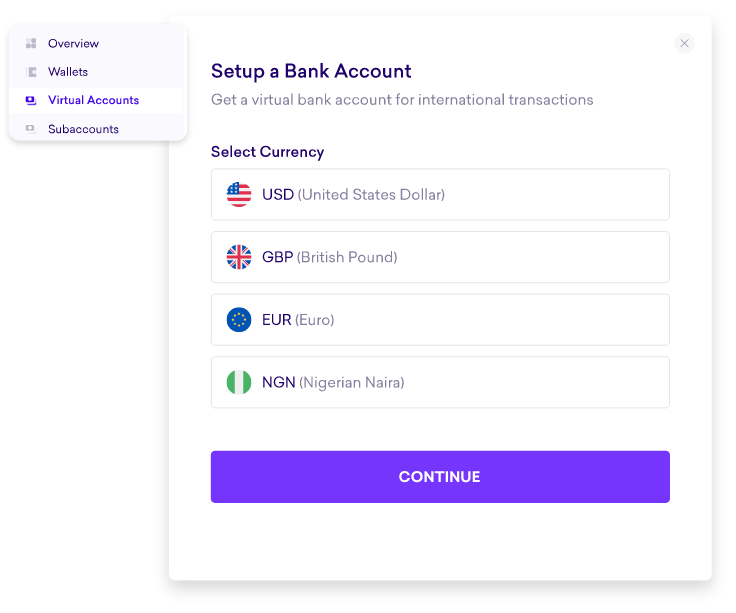Click the Overview grid icon

pos(31,44)
